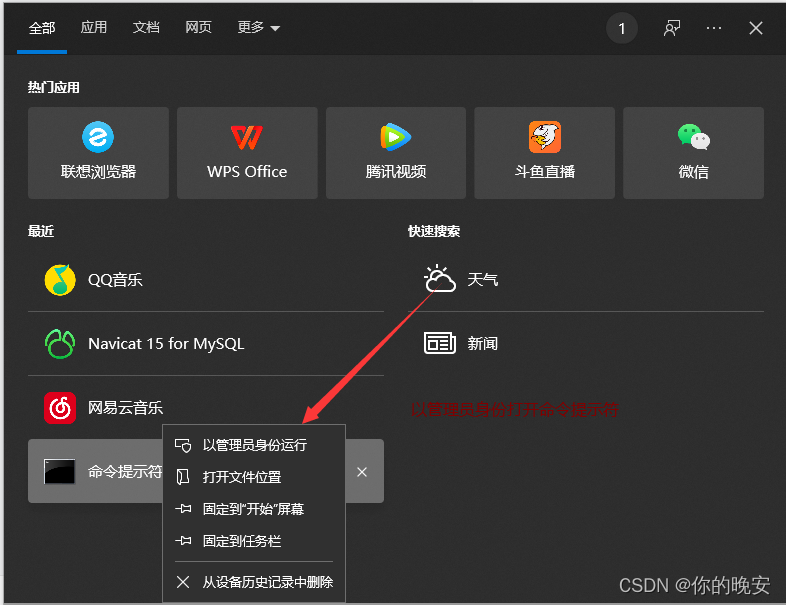Image resolution: width=786 pixels, height=605 pixels.
Task: Click the pin icon beside 固定到"开始"屏幕
Action: [183, 509]
